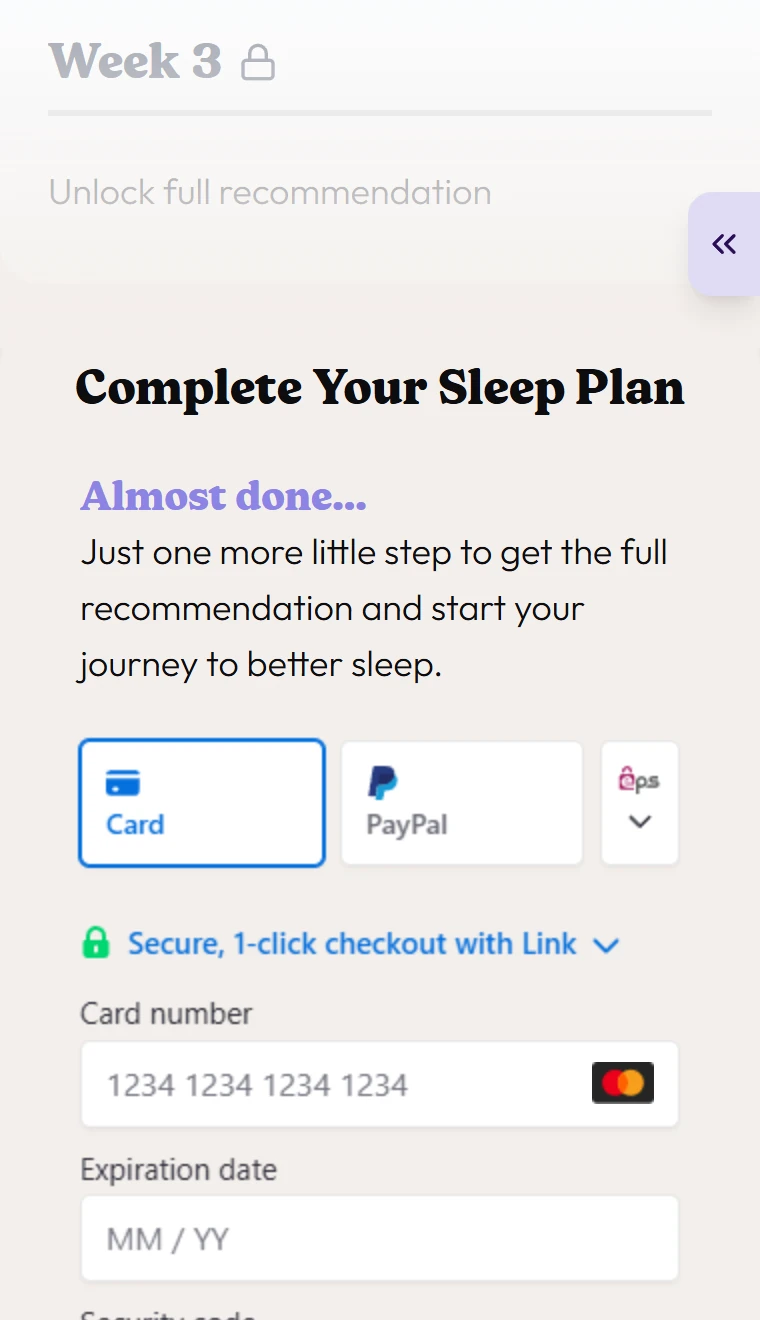Image resolution: width=760 pixels, height=1320 pixels.
Task: Select Card as the payment method
Action: (202, 802)
